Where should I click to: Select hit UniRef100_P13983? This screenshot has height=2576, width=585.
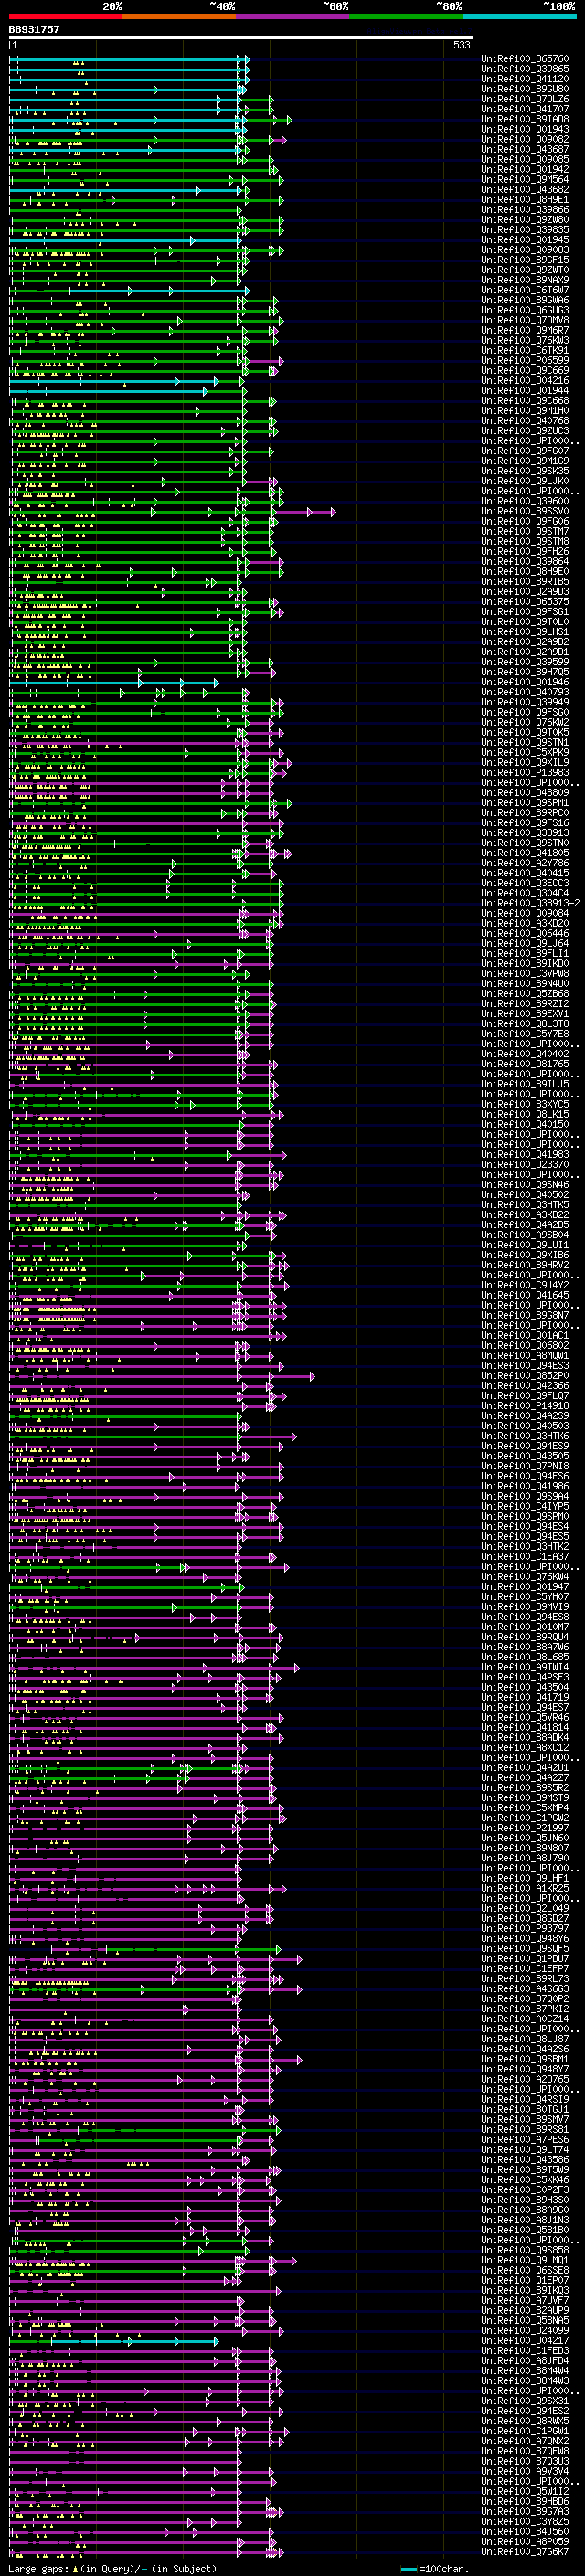pos(525,772)
